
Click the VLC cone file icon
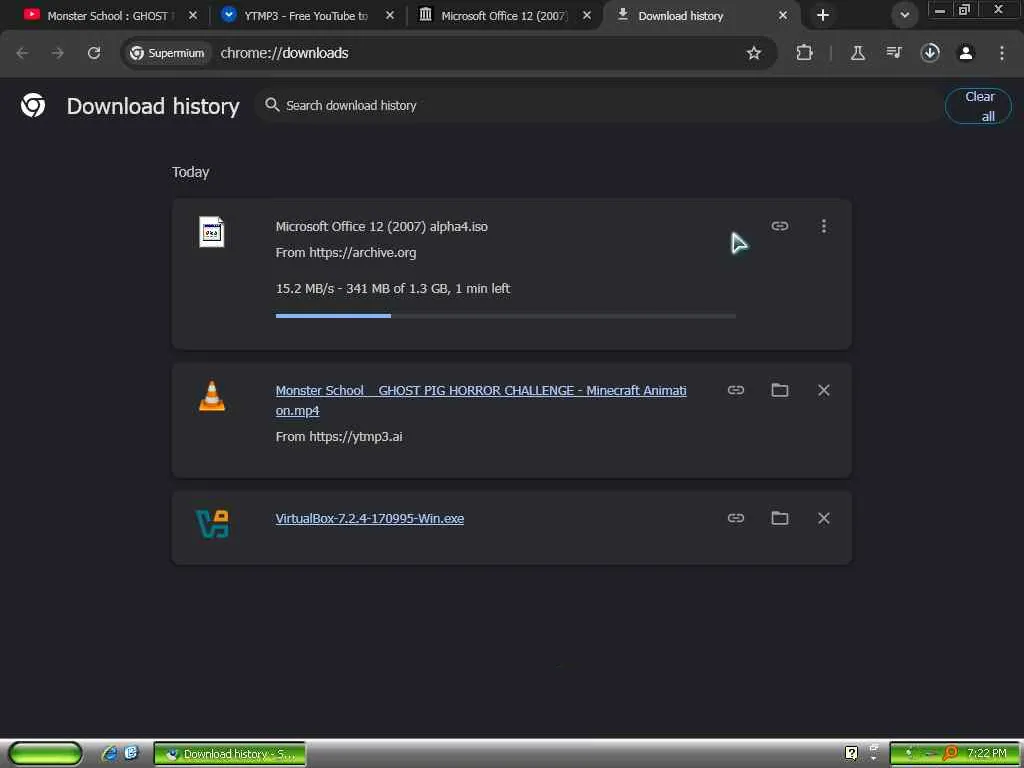(x=212, y=396)
